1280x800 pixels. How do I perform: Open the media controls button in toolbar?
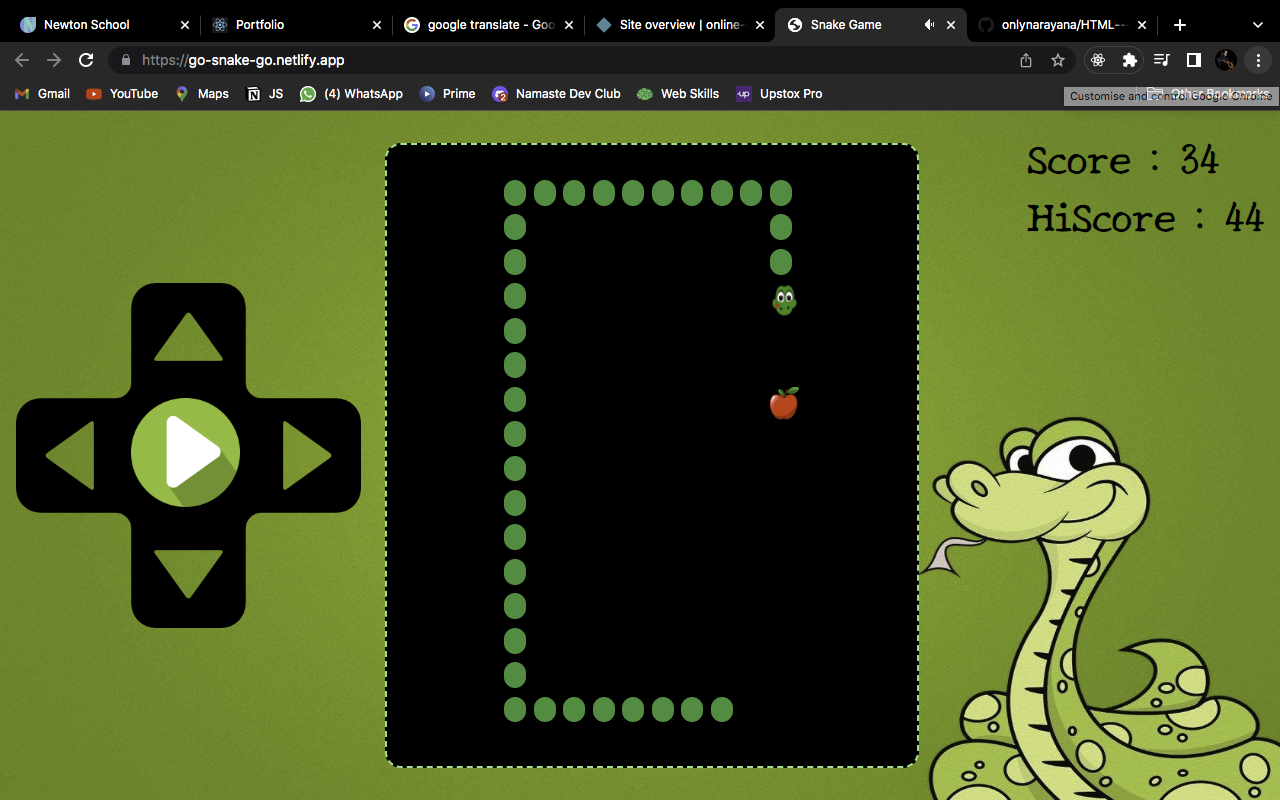[1161, 60]
